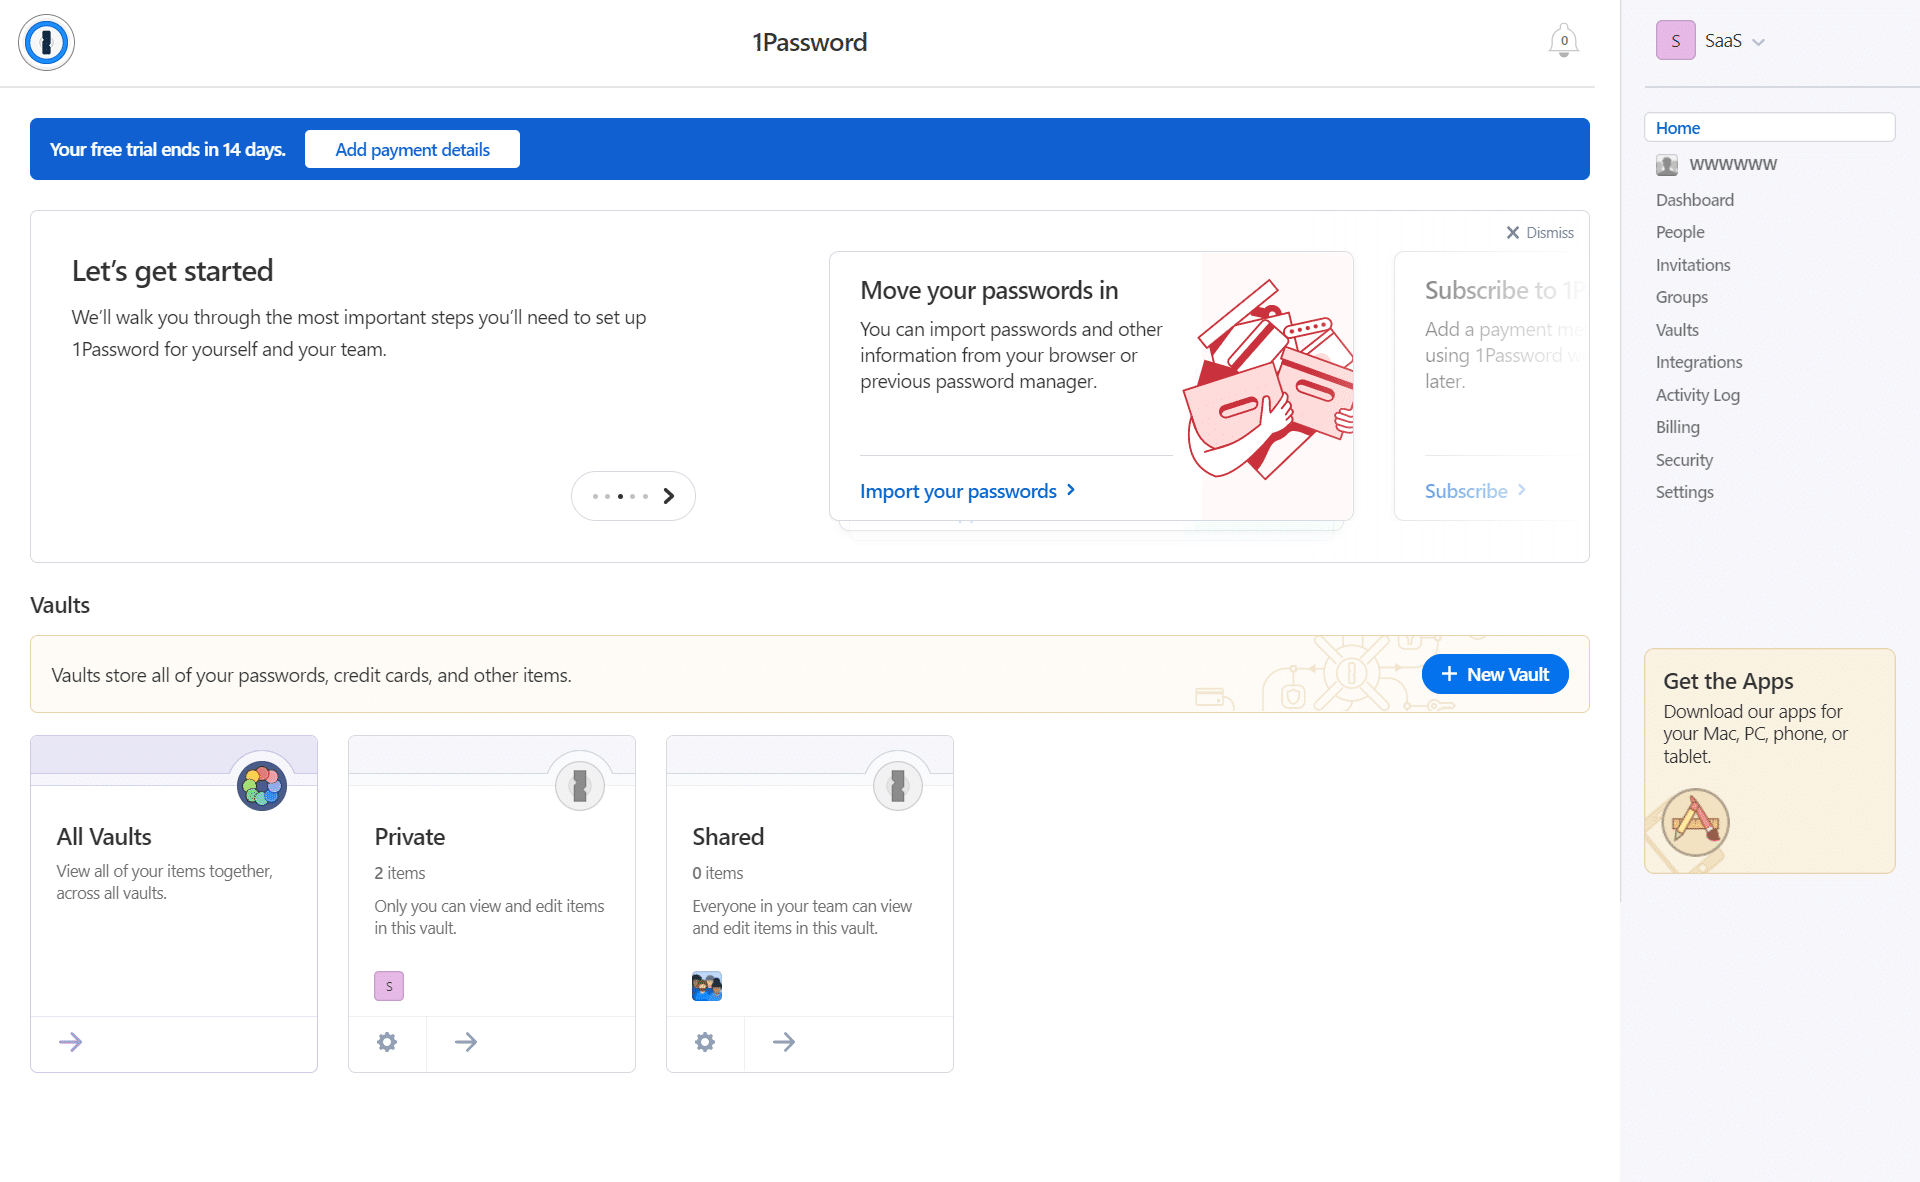1920x1182 pixels.
Task: Click the New Vault button
Action: coord(1492,673)
